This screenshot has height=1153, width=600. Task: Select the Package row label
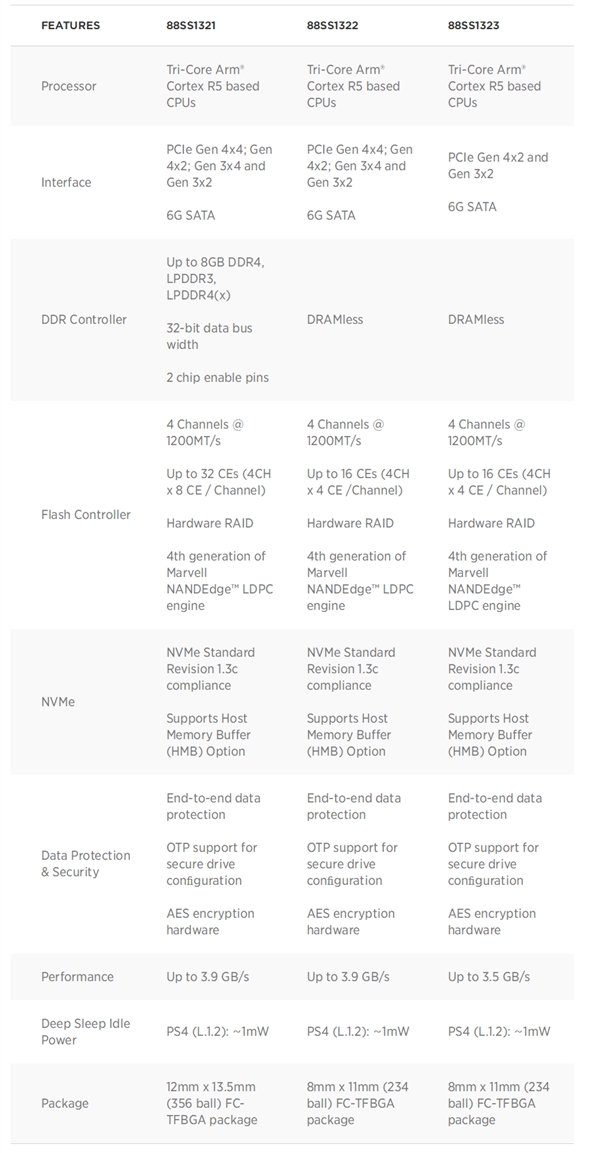65,1104
